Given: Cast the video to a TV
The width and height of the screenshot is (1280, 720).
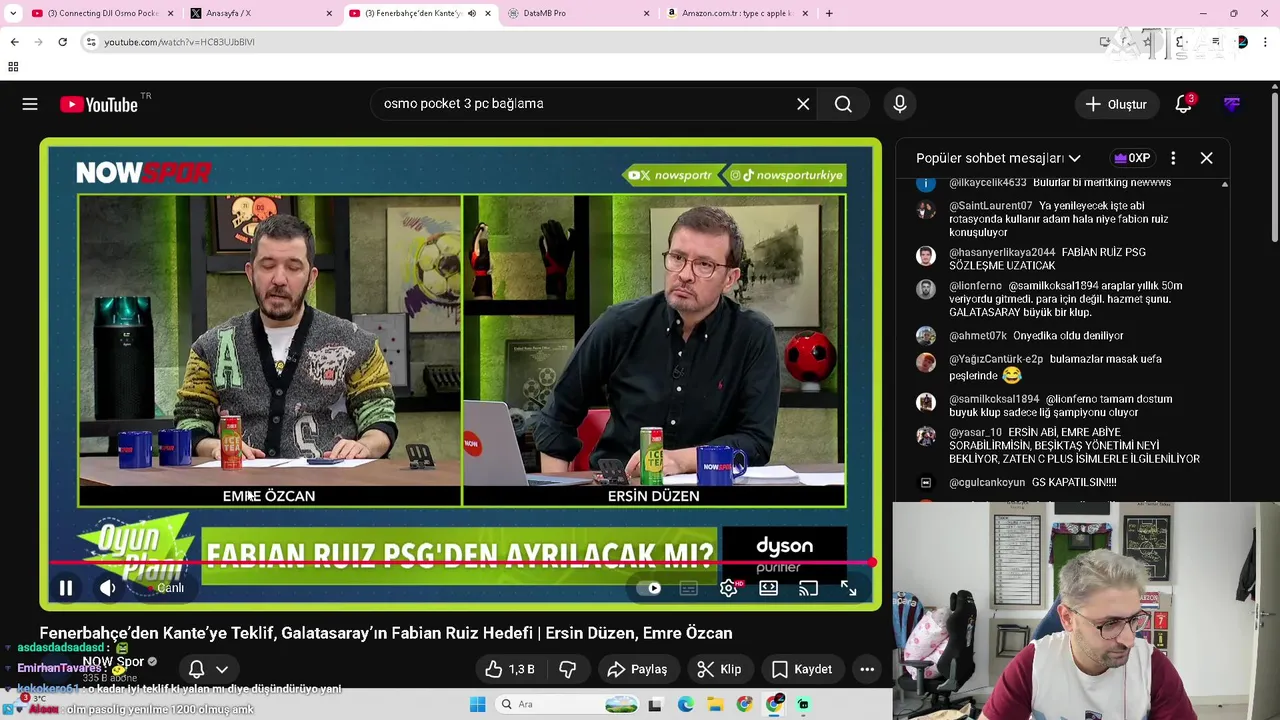Looking at the screenshot, I should point(808,588).
